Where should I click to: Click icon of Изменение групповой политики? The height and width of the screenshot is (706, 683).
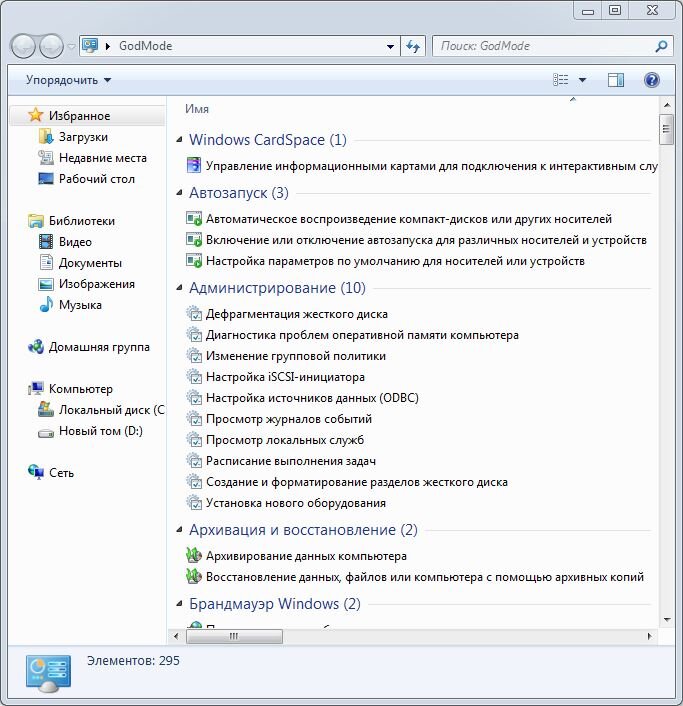tap(194, 356)
